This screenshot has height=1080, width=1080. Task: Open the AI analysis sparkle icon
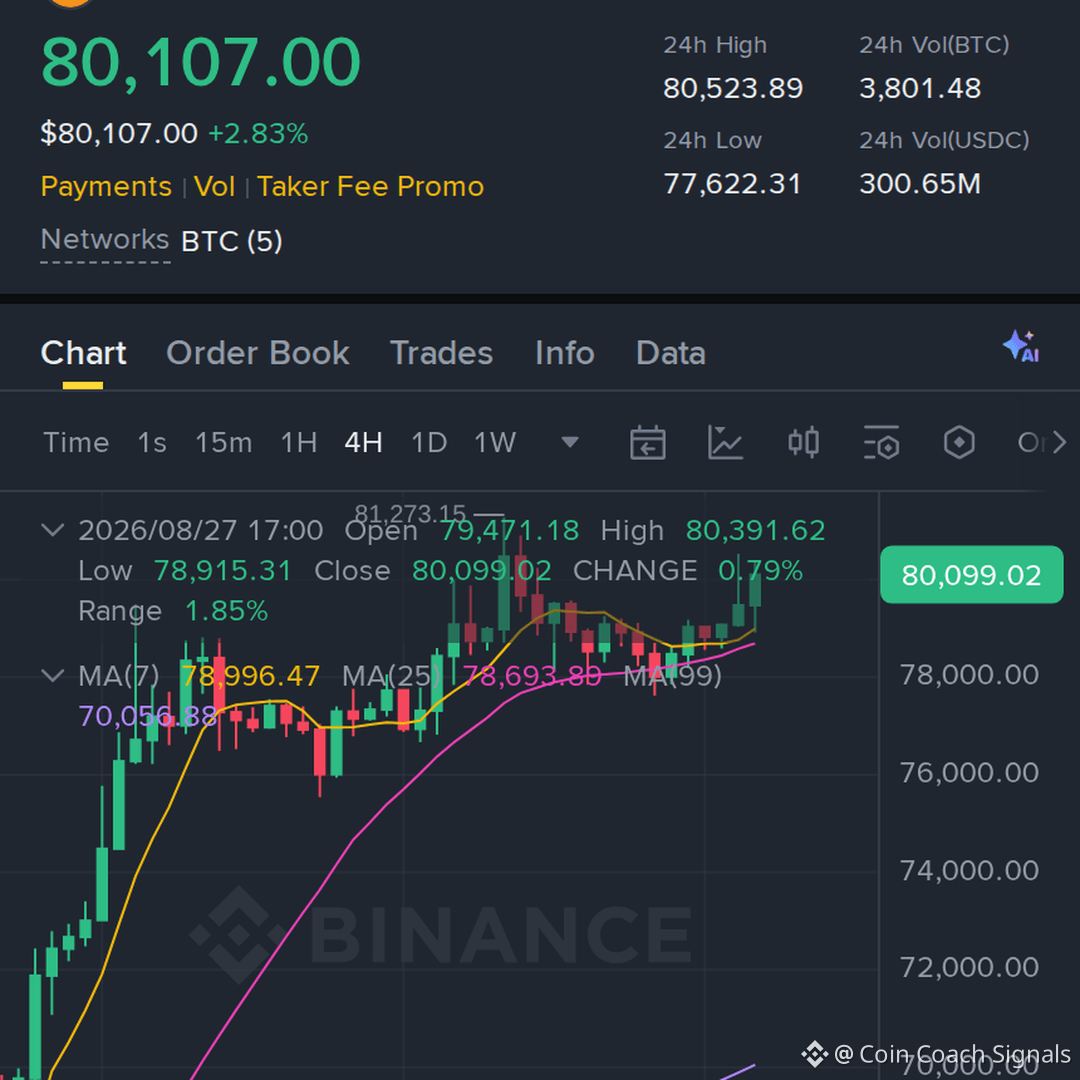click(1021, 346)
